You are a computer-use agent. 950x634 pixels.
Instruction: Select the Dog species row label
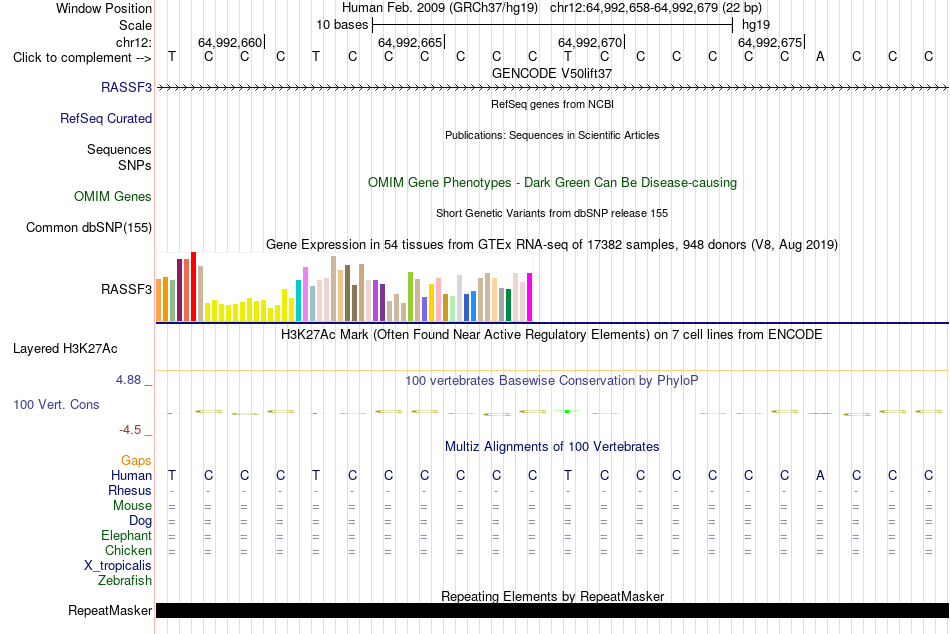141,521
